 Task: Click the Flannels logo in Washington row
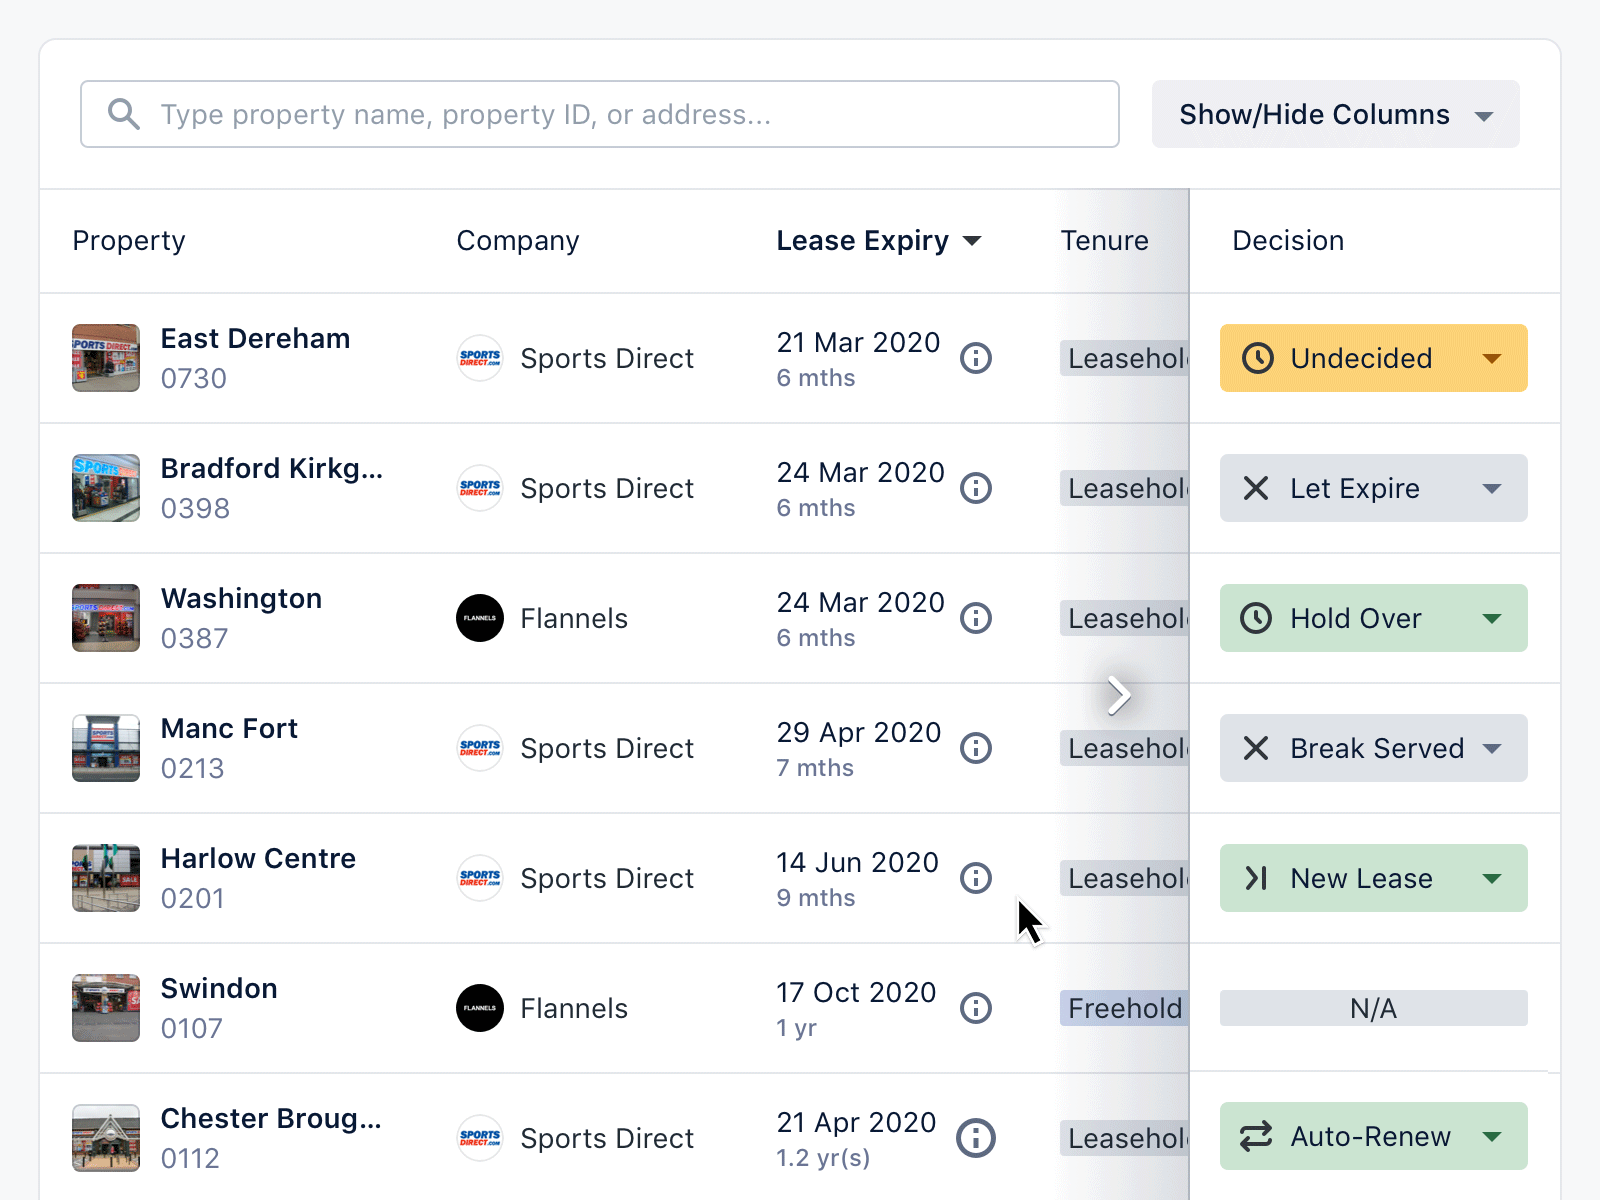(480, 618)
